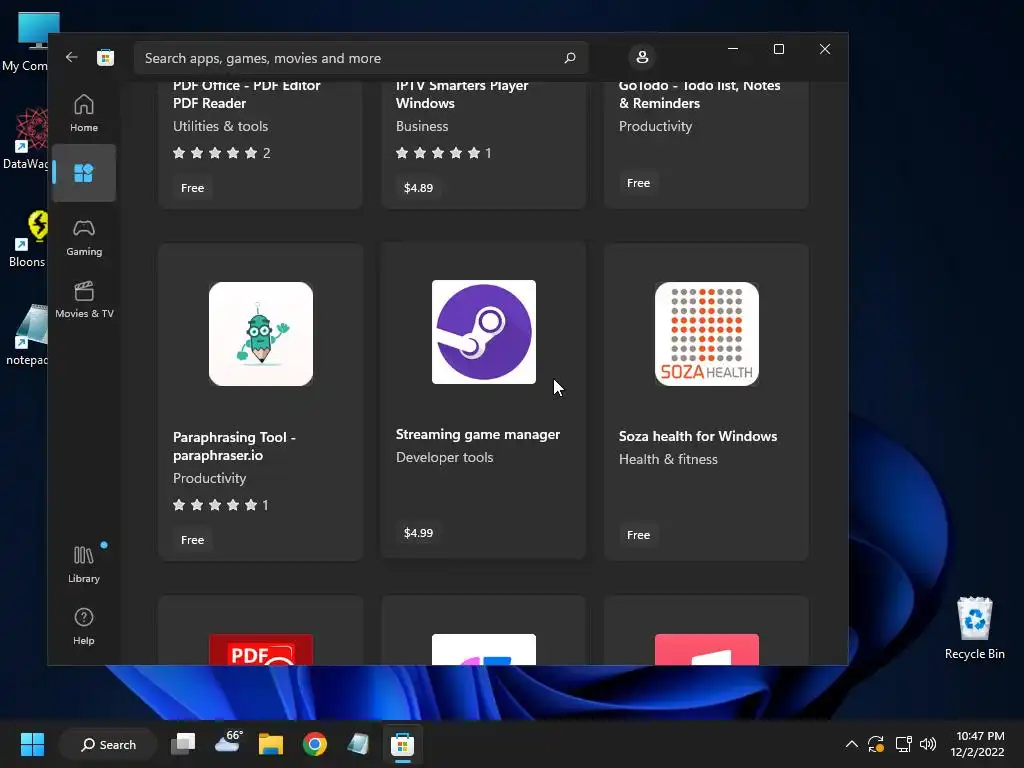1024x768 pixels.
Task: Open Home in the Store sidebar
Action: (x=84, y=114)
